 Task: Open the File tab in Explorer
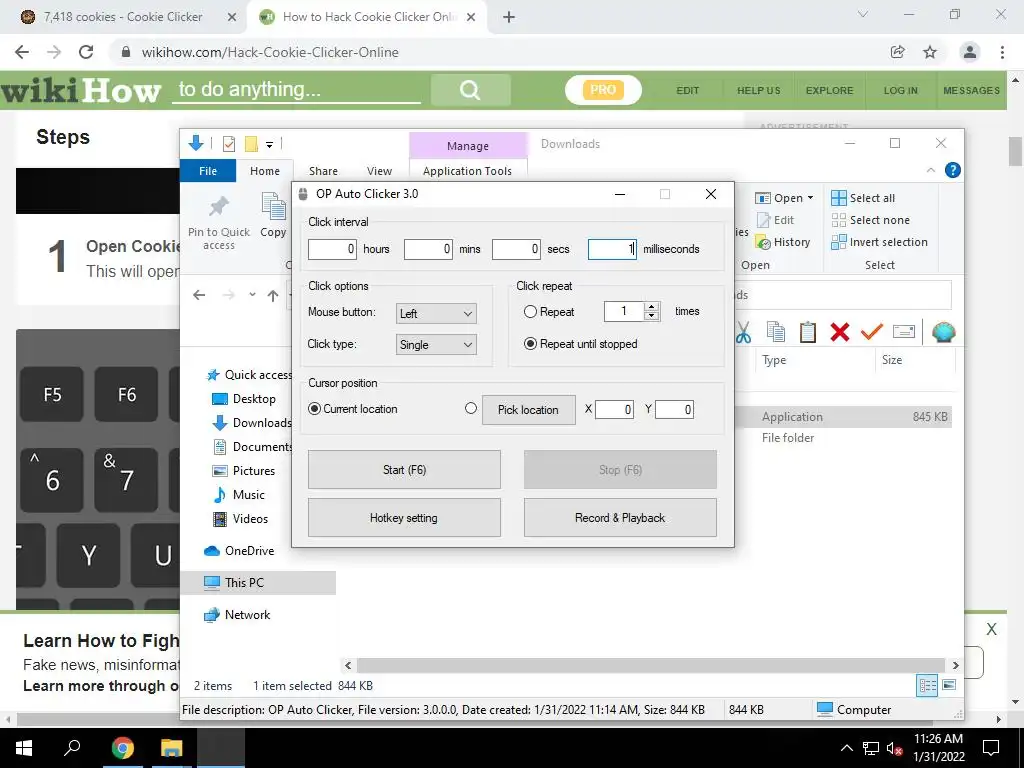point(208,170)
